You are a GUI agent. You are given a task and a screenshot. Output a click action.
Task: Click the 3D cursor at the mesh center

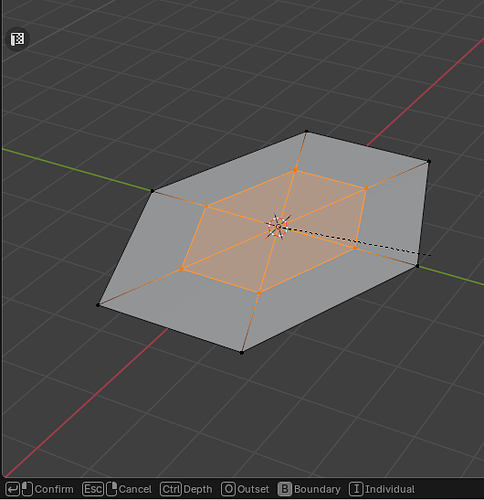click(278, 227)
